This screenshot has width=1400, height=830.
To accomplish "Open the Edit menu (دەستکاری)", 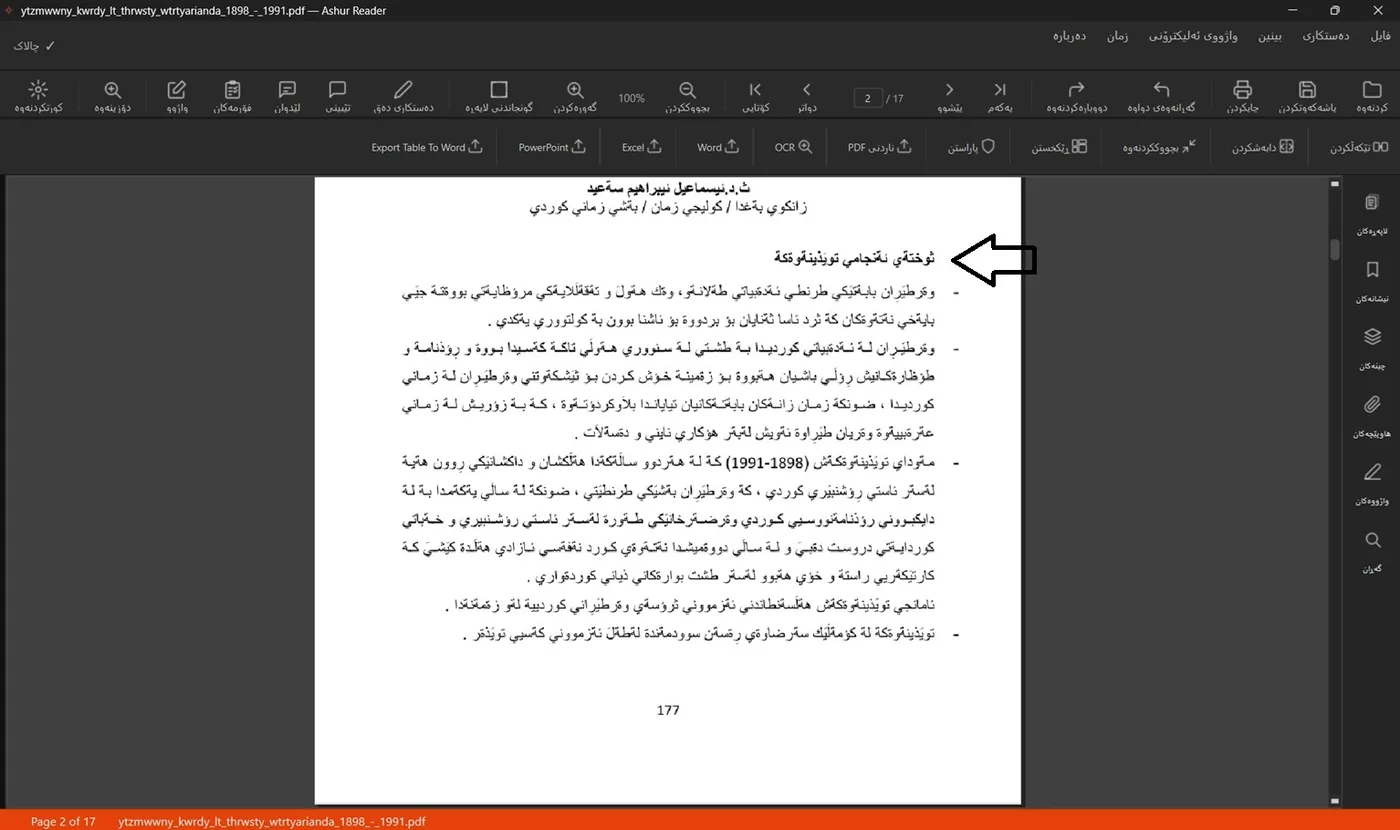I will click(x=1326, y=36).
